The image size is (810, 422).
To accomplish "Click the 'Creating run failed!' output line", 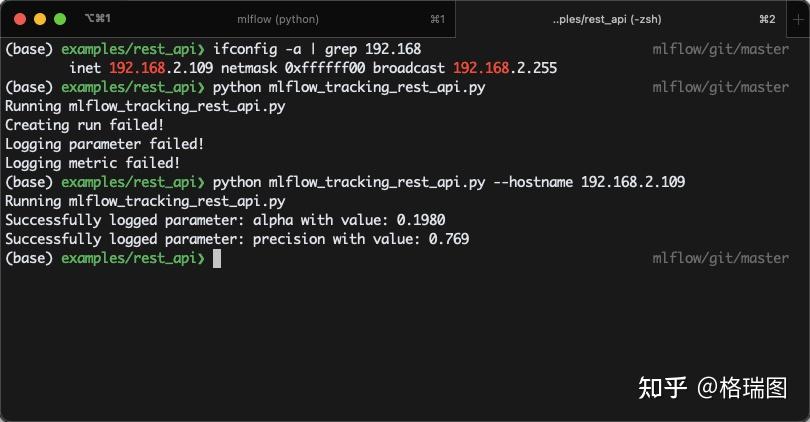I will point(84,125).
